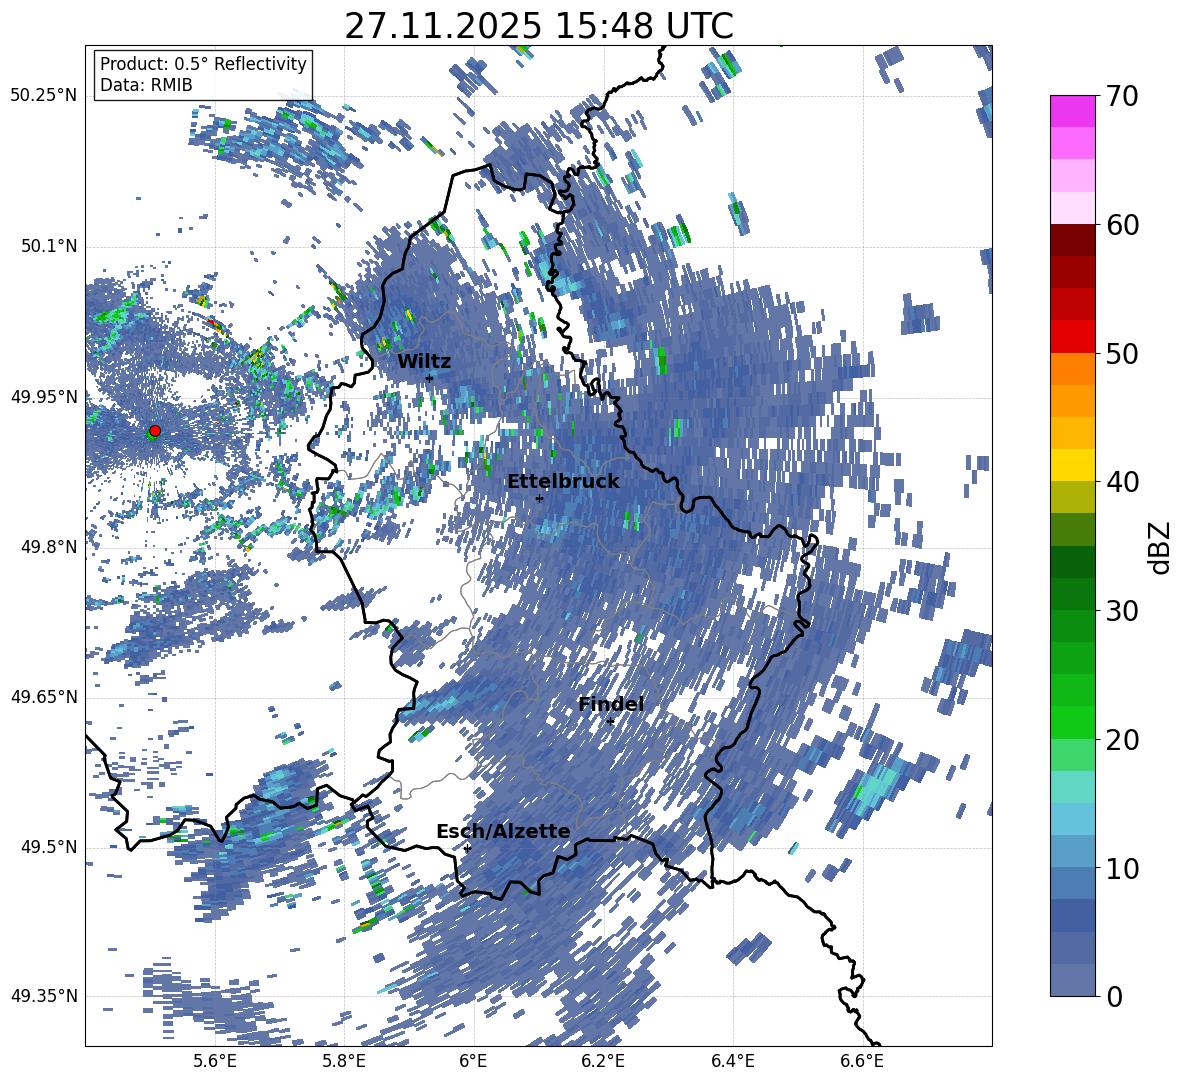Click the 49.35°N latitude label
The image size is (1184, 1081).
[44, 996]
